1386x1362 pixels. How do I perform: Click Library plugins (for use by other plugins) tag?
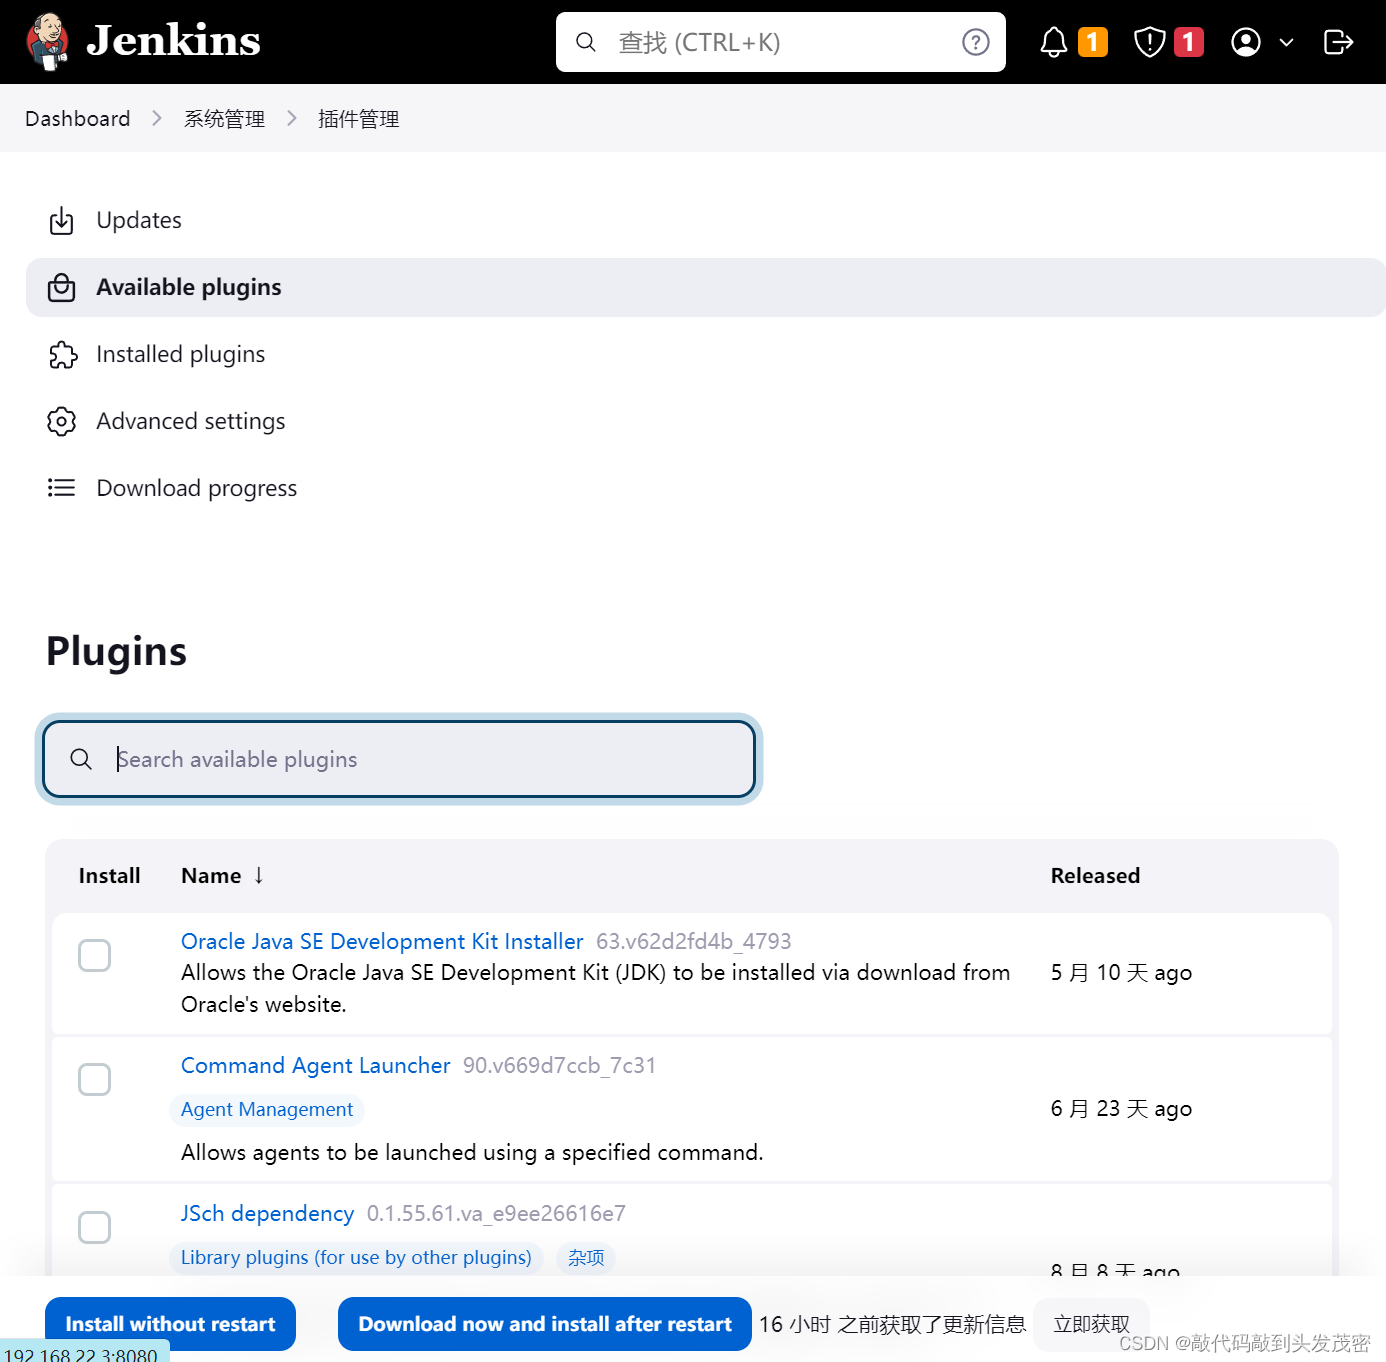pyautogui.click(x=356, y=1257)
